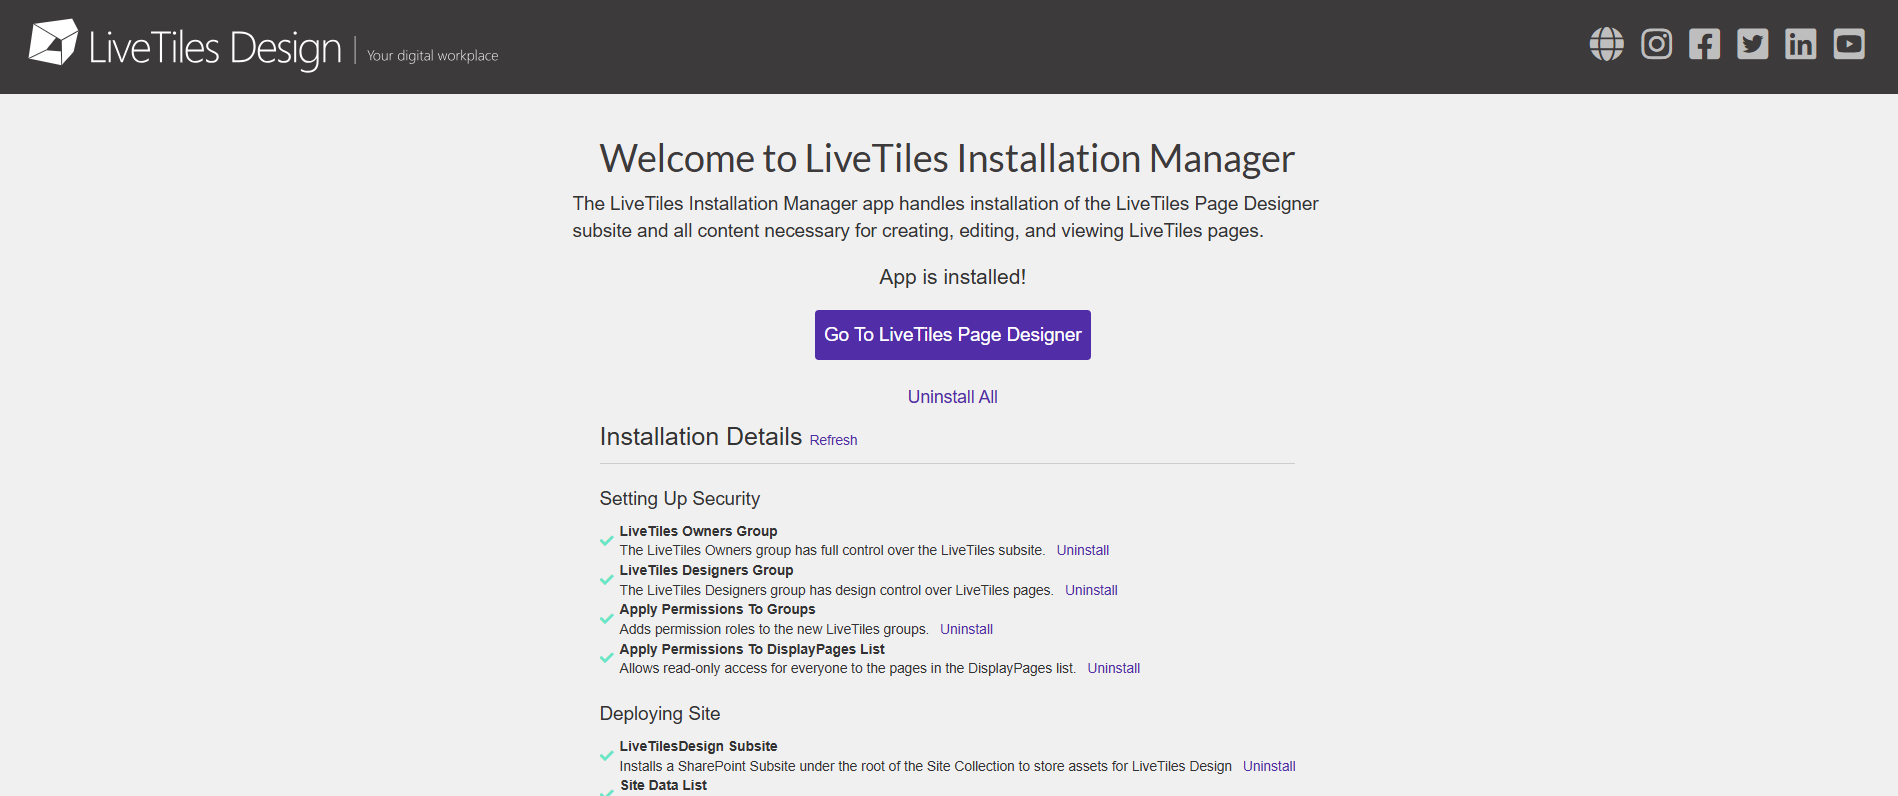This screenshot has height=796, width=1898.
Task: Click the 'Site Data List' title
Action: click(663, 785)
